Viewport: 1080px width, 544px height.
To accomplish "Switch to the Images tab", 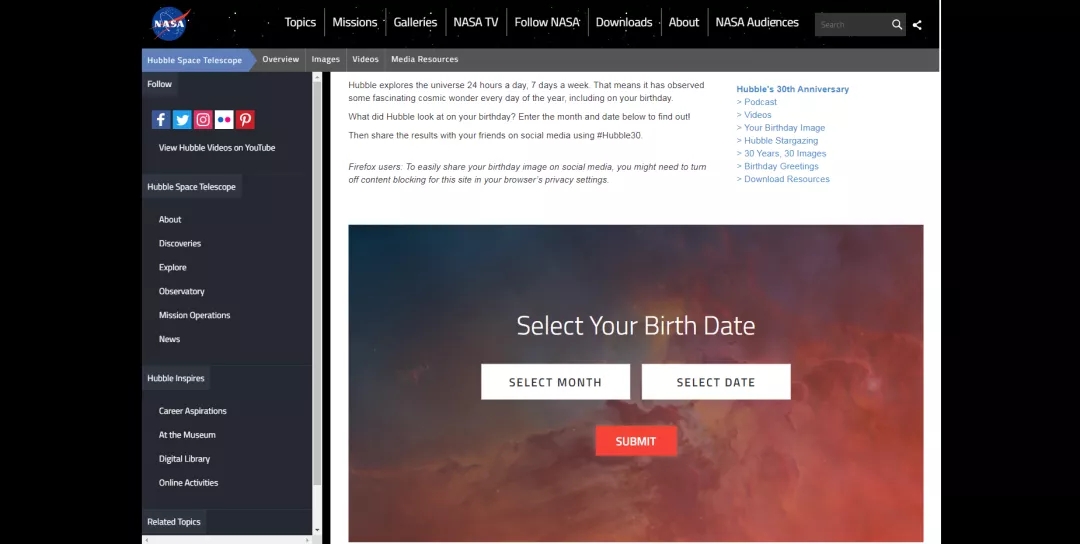I will [326, 59].
